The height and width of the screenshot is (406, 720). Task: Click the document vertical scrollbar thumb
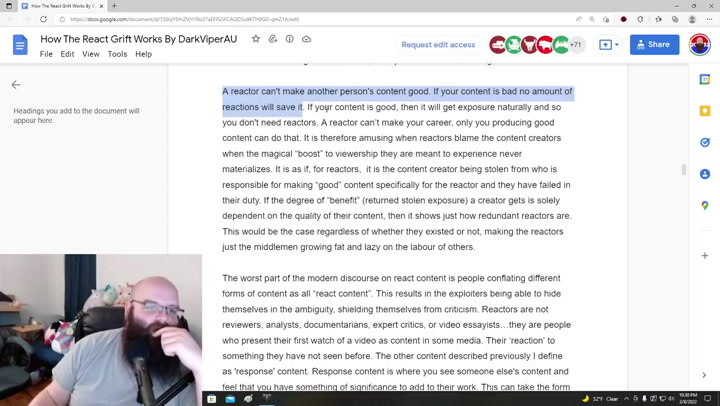684,169
